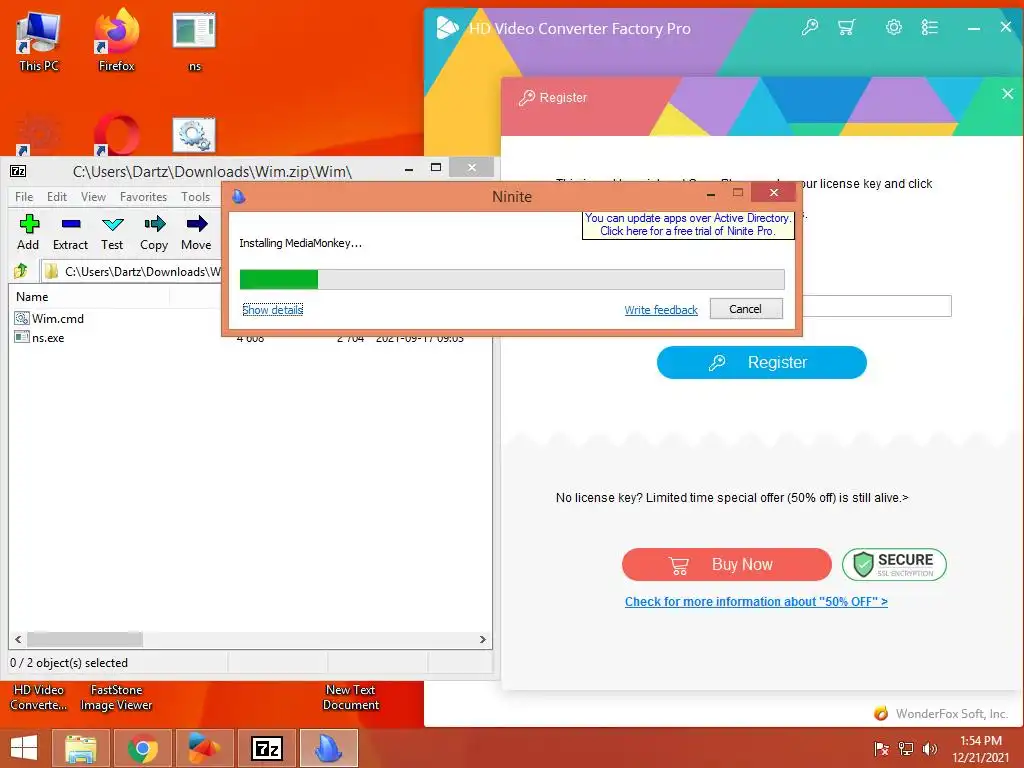The image size is (1024, 768).
Task: Click the Extract tool in 7-Zip
Action: pyautogui.click(x=70, y=232)
